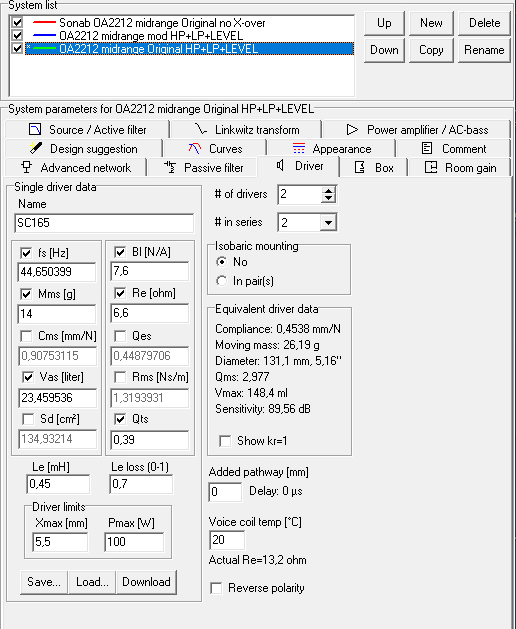Select isobaric mounting In pair(s)
The image size is (516, 629).
pyautogui.click(x=221, y=281)
